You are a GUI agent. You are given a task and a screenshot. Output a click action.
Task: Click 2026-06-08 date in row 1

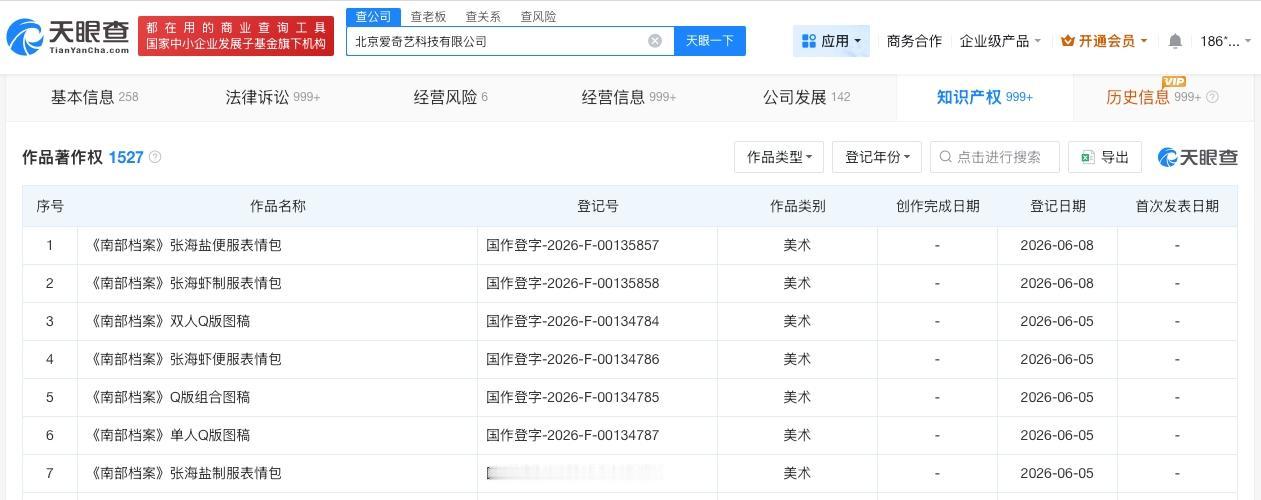click(1058, 245)
